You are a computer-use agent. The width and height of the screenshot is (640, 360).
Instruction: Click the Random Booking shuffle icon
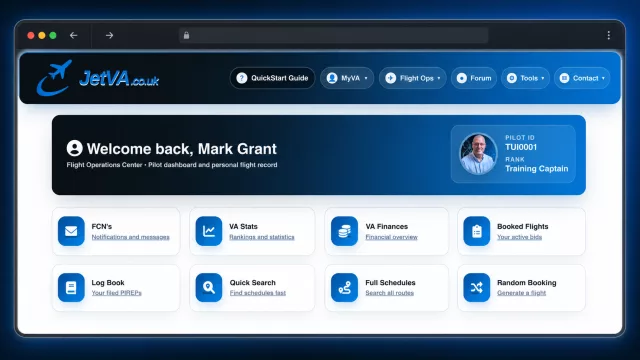(476, 287)
